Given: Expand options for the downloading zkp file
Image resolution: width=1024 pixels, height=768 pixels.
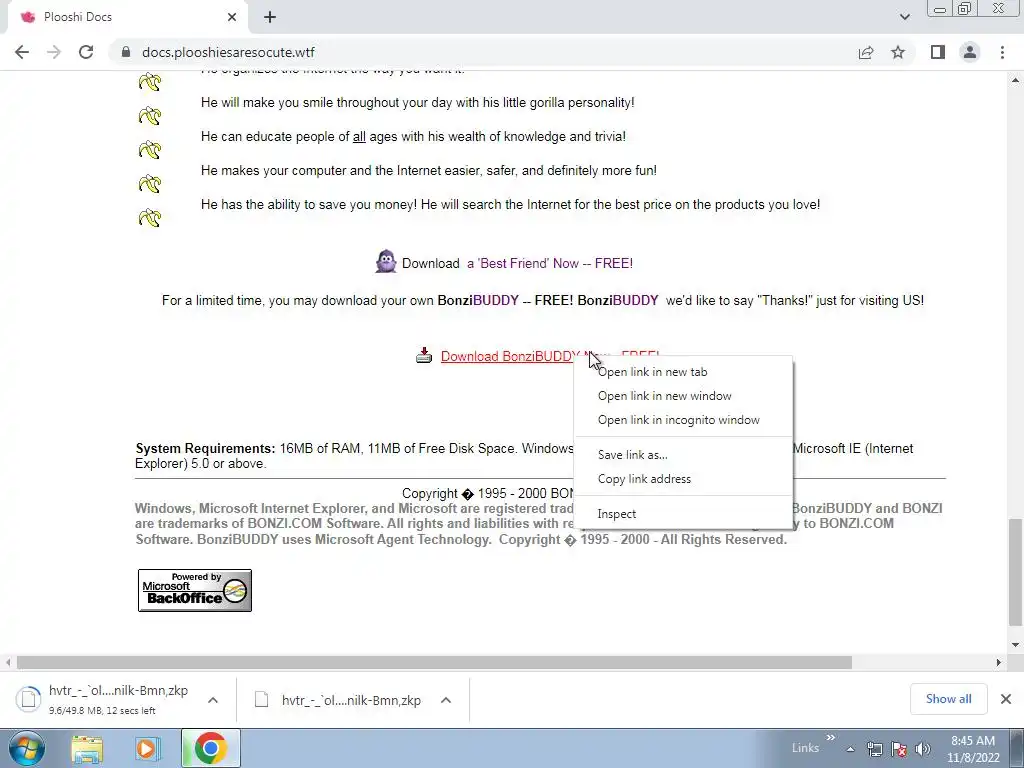Looking at the screenshot, I should click(212, 700).
